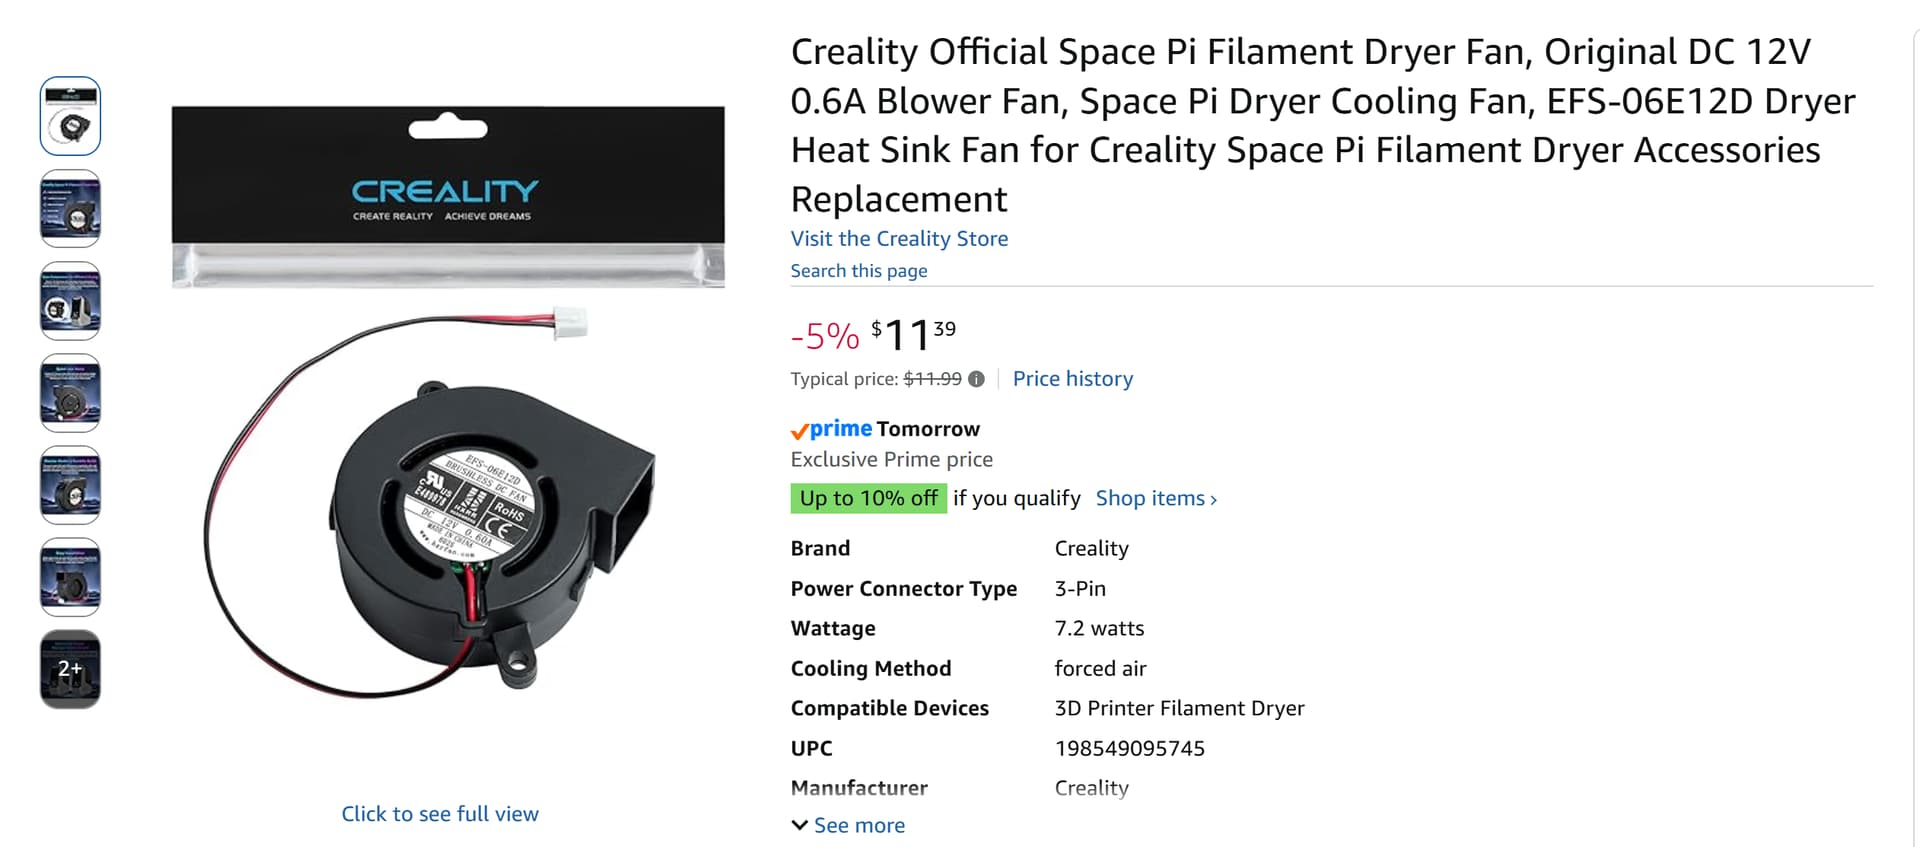Open the "2+" more images thumbnail
Image resolution: width=1920 pixels, height=847 pixels.
click(x=70, y=669)
